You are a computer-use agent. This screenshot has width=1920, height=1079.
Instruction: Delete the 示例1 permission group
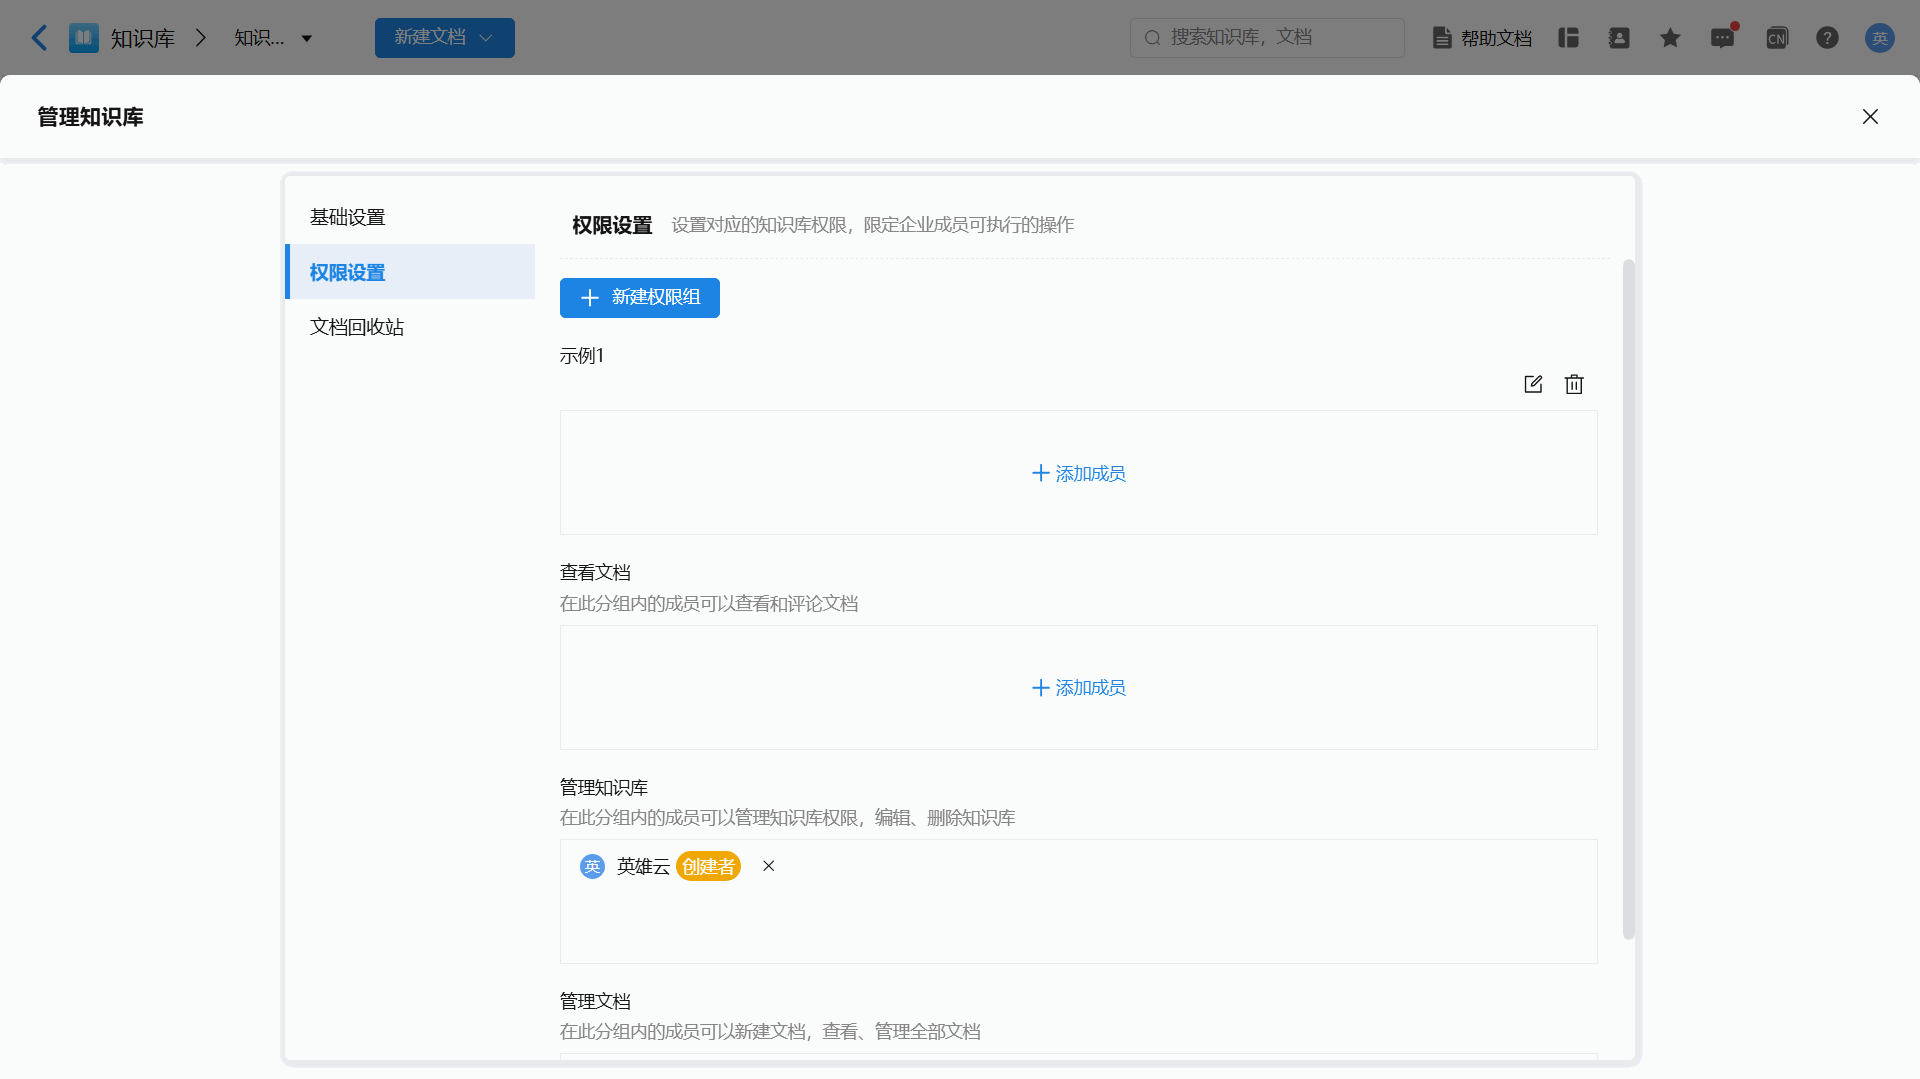(x=1574, y=384)
